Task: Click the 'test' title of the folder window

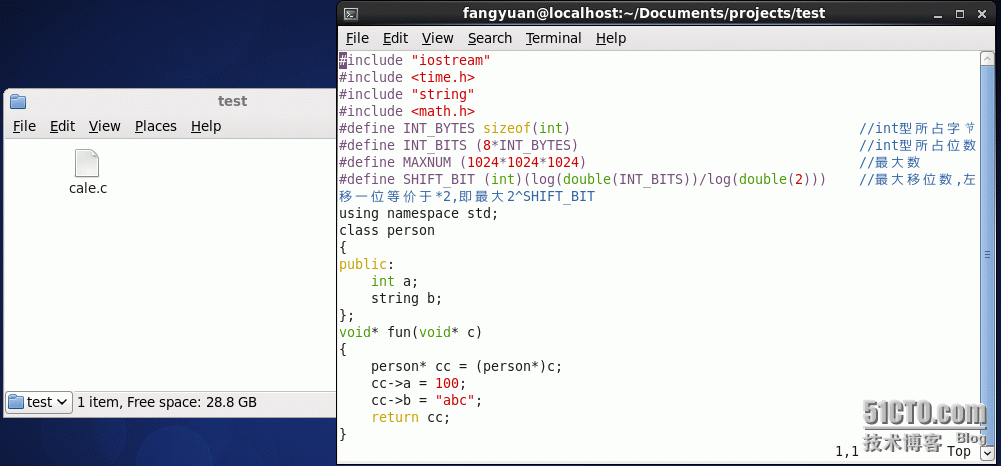Action: tap(232, 101)
